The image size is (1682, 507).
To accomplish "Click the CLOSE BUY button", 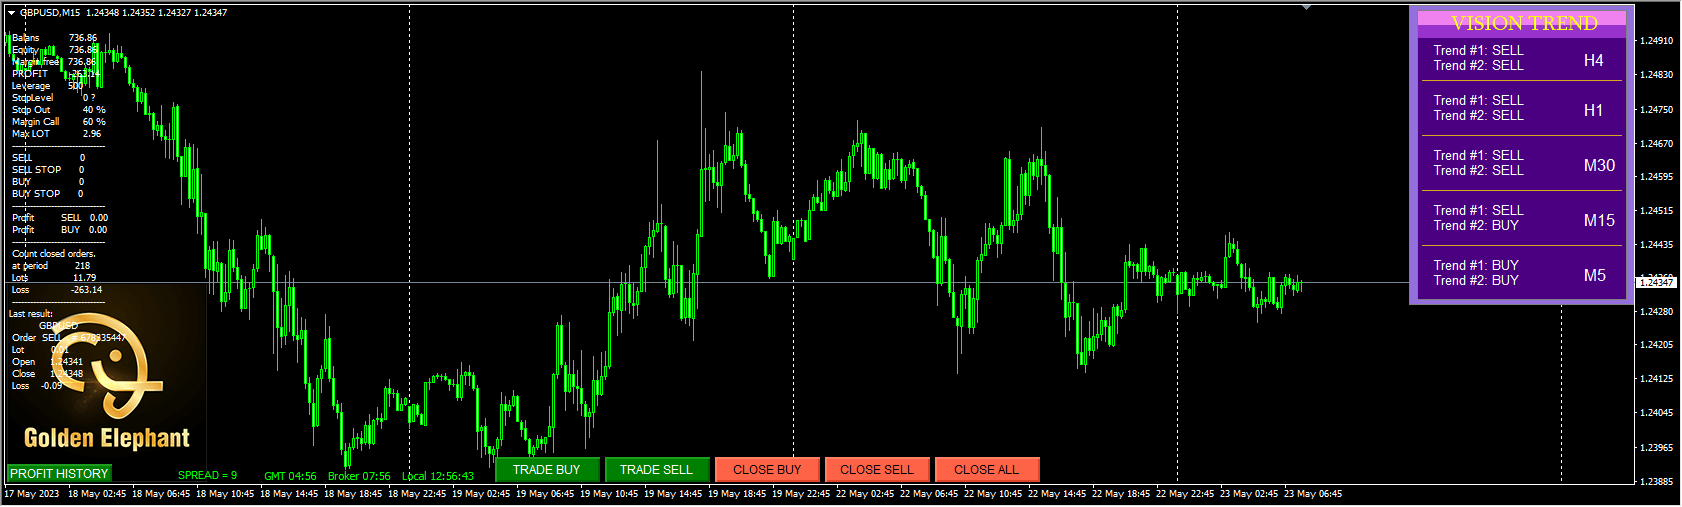I will click(x=767, y=470).
